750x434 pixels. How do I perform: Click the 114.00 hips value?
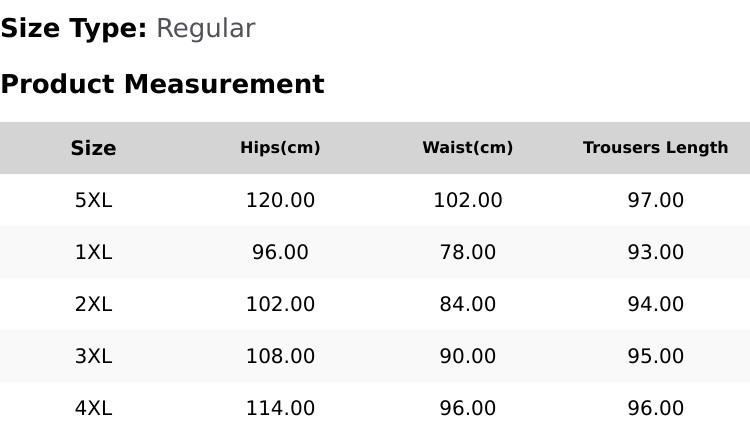pyautogui.click(x=280, y=409)
